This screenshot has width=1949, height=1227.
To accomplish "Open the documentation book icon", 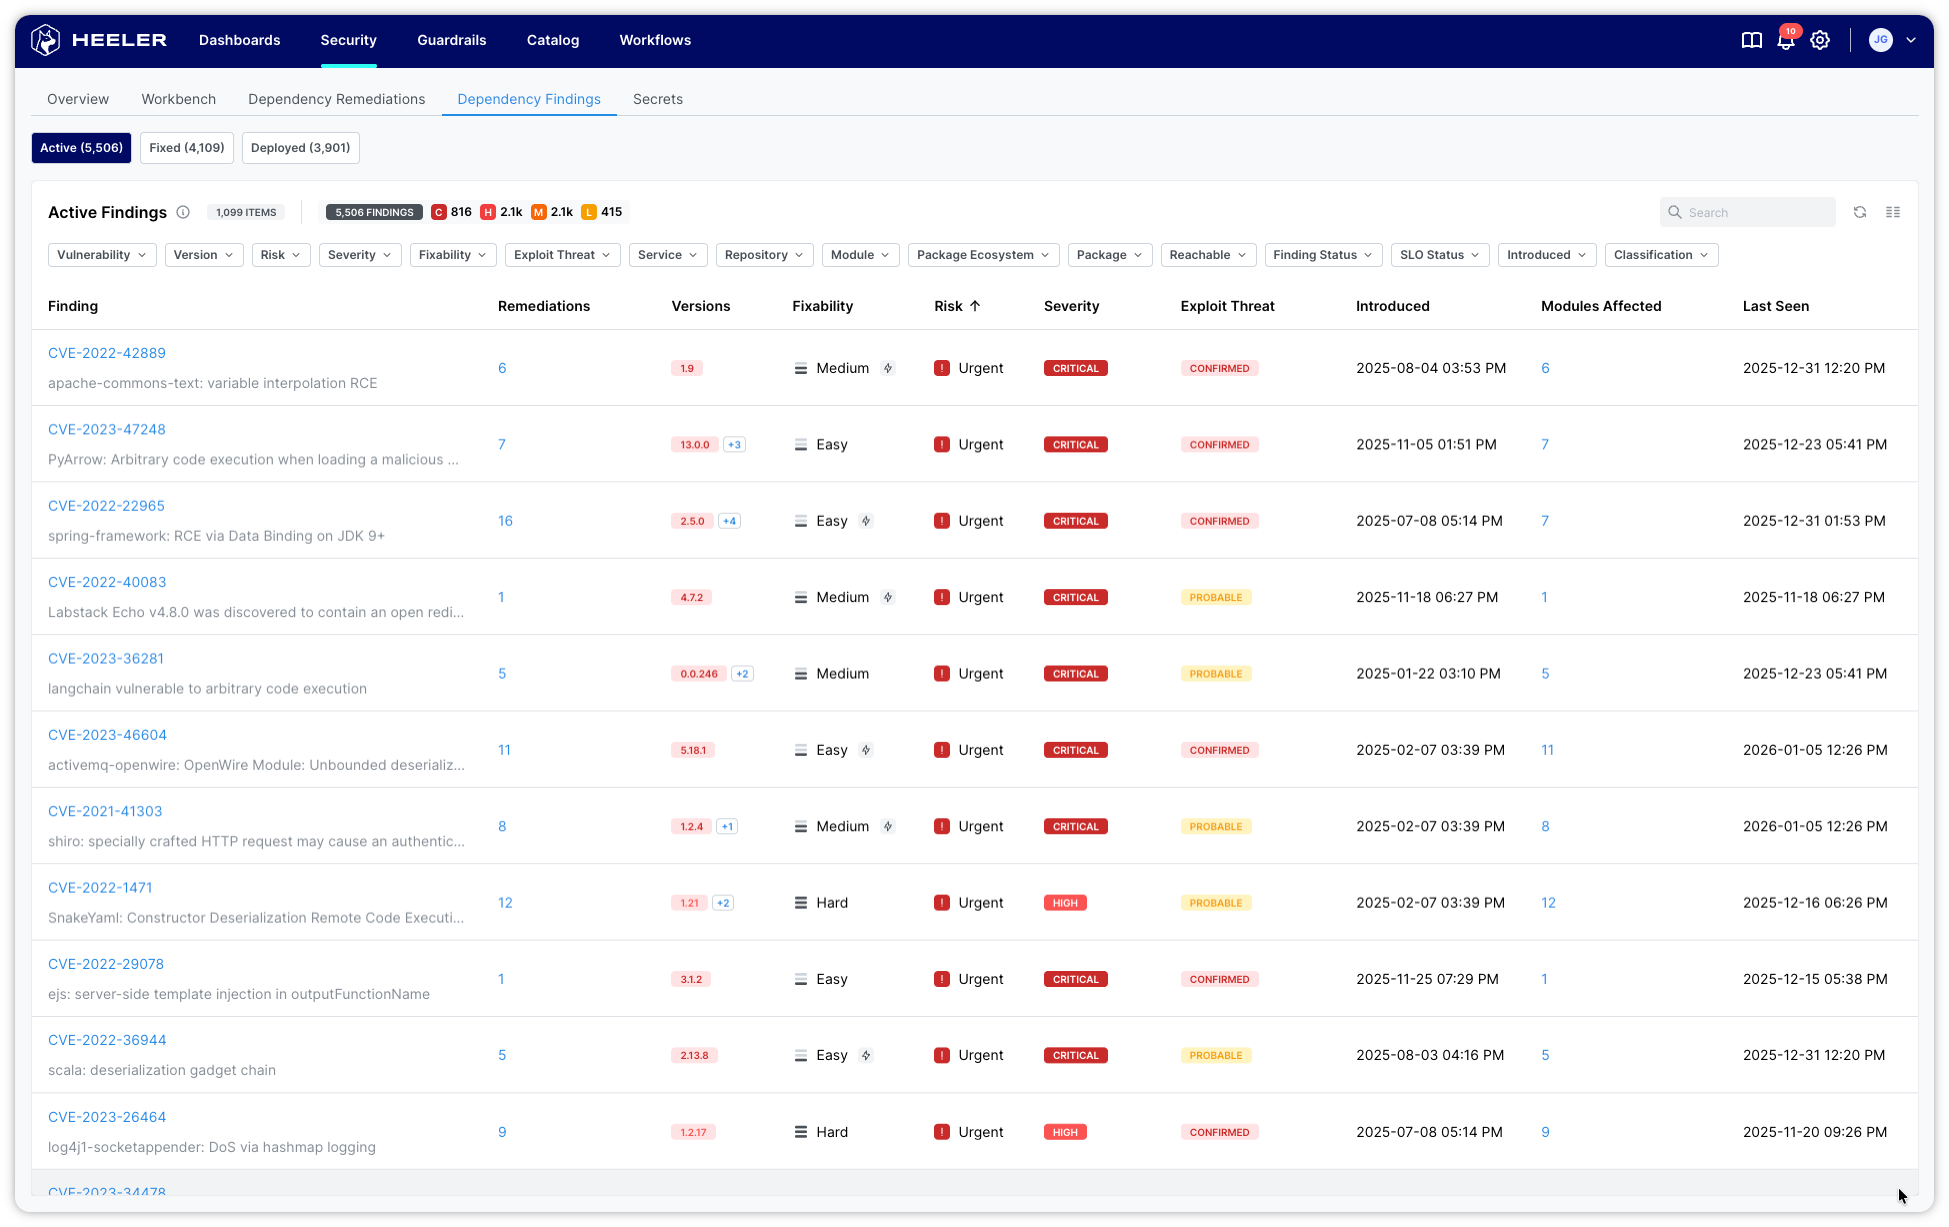I will (x=1751, y=40).
